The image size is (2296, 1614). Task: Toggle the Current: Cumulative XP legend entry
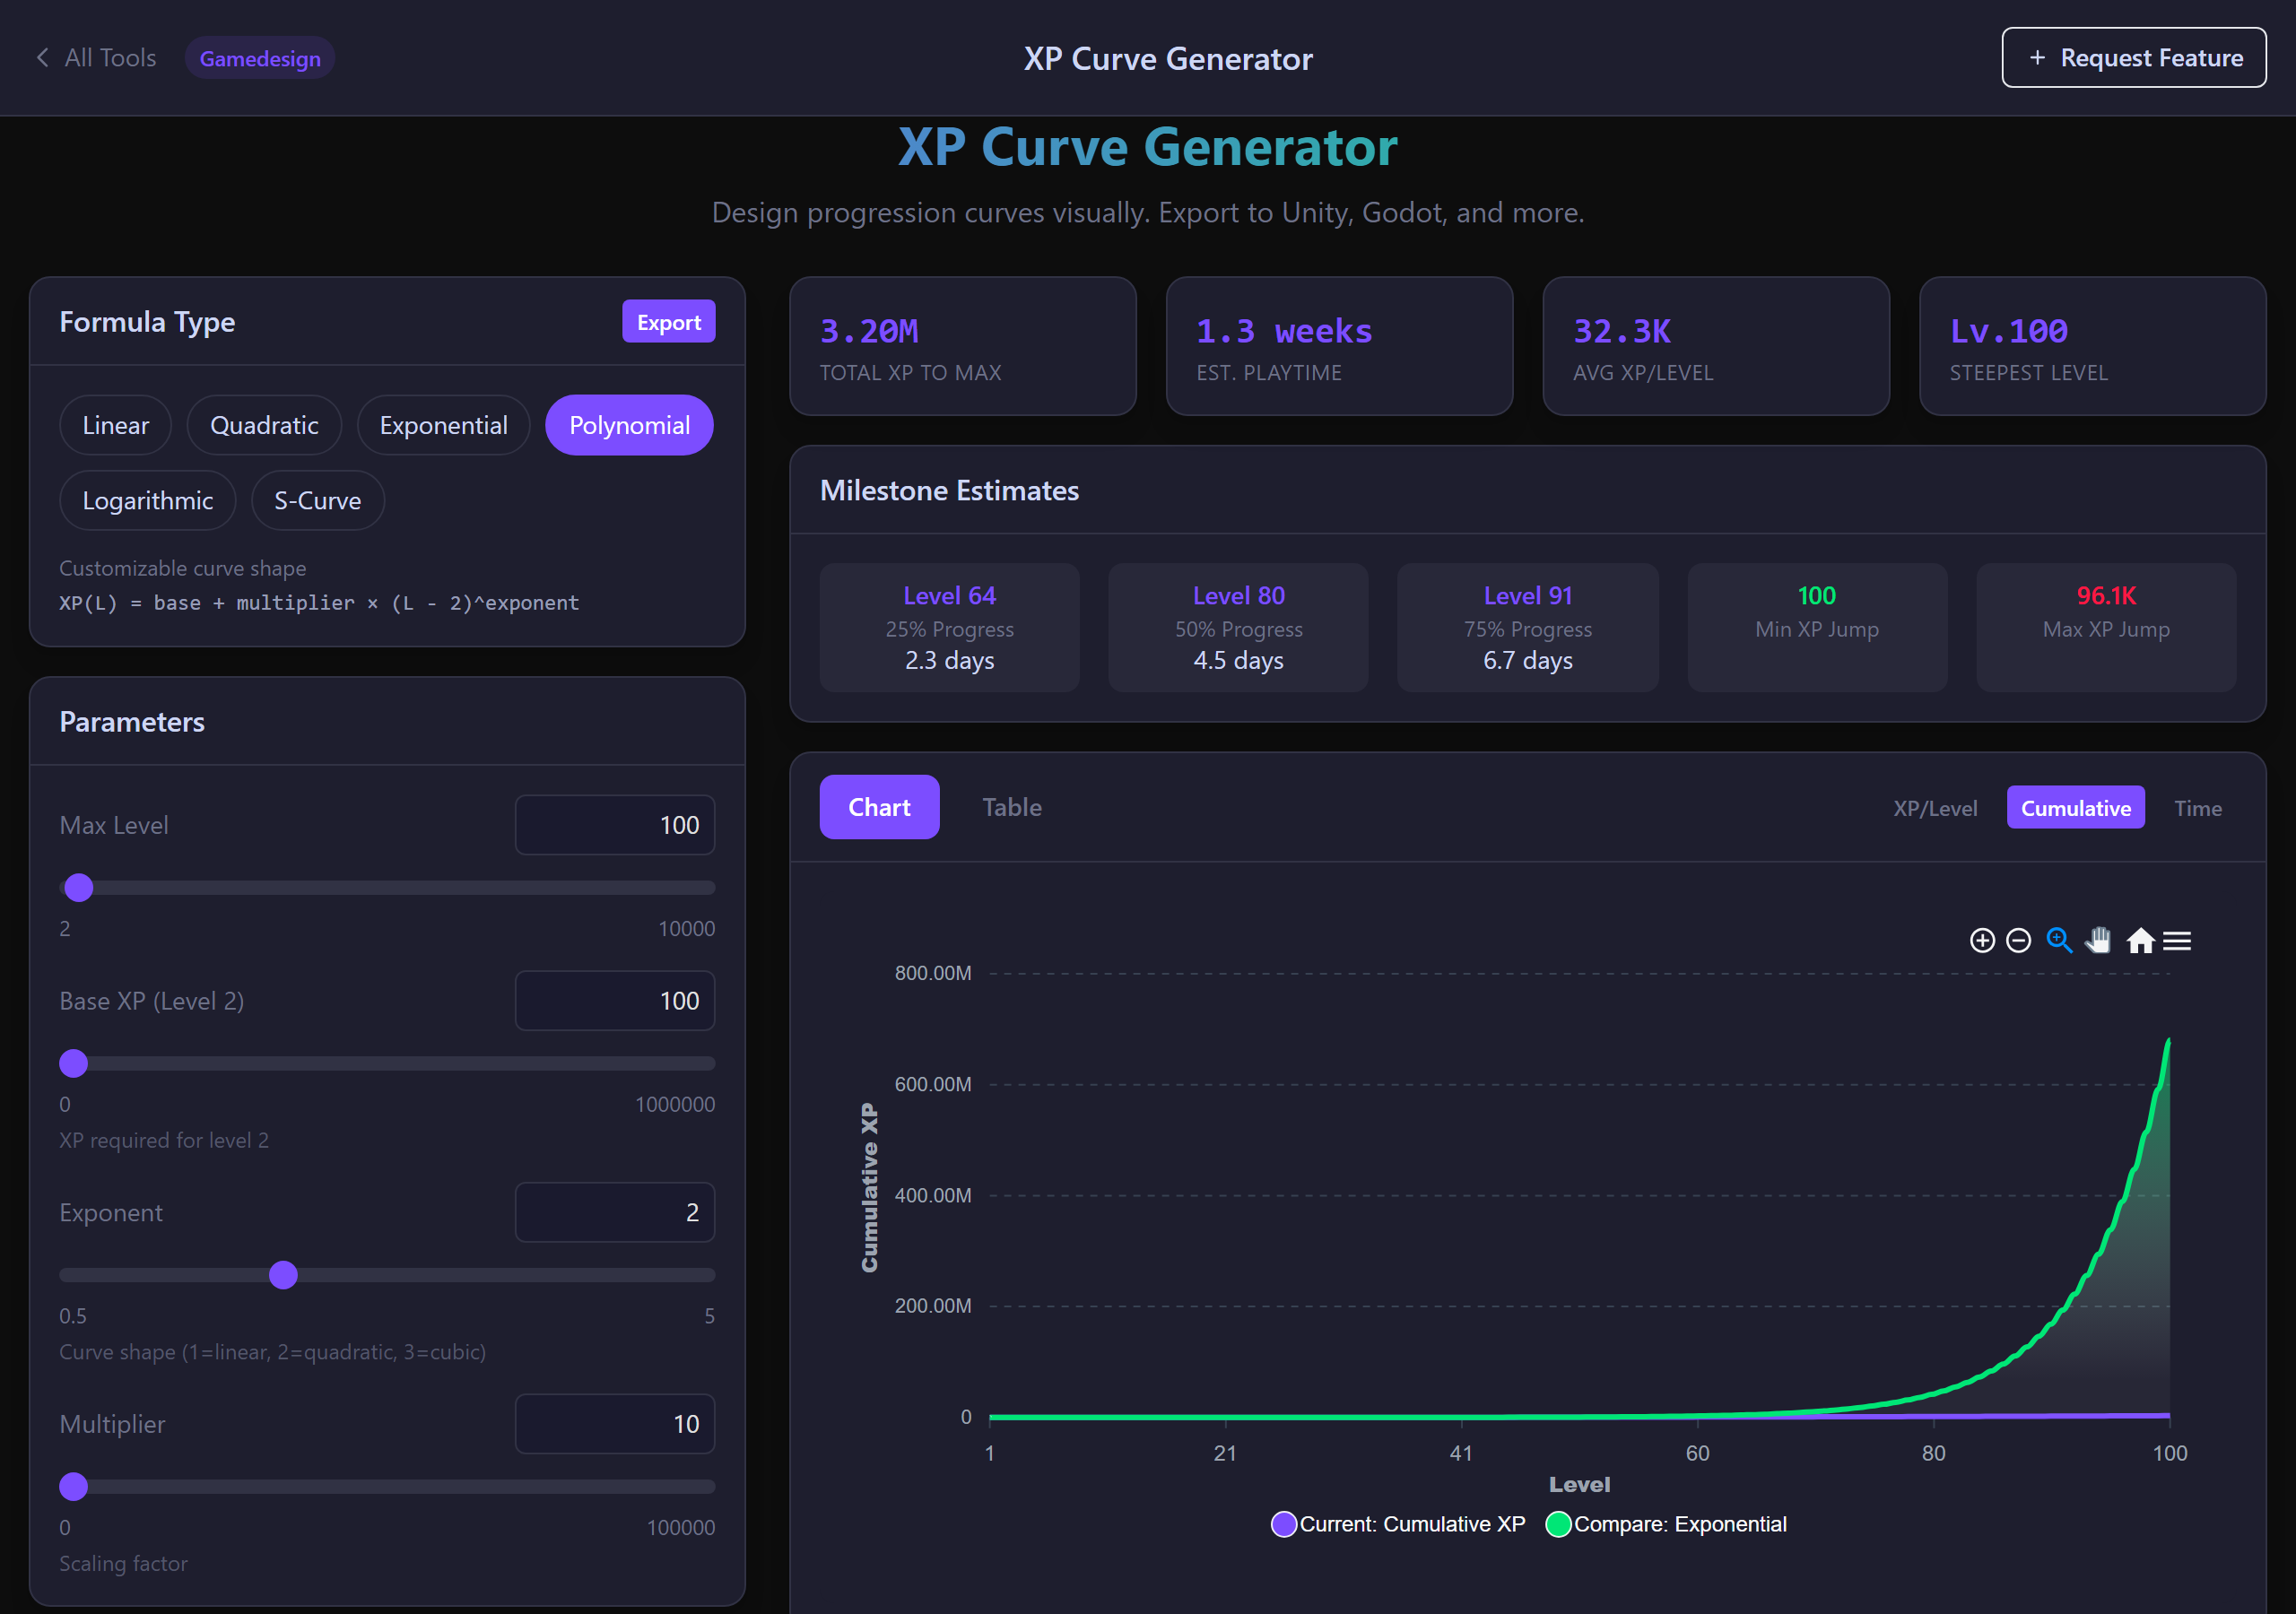coord(1397,1524)
